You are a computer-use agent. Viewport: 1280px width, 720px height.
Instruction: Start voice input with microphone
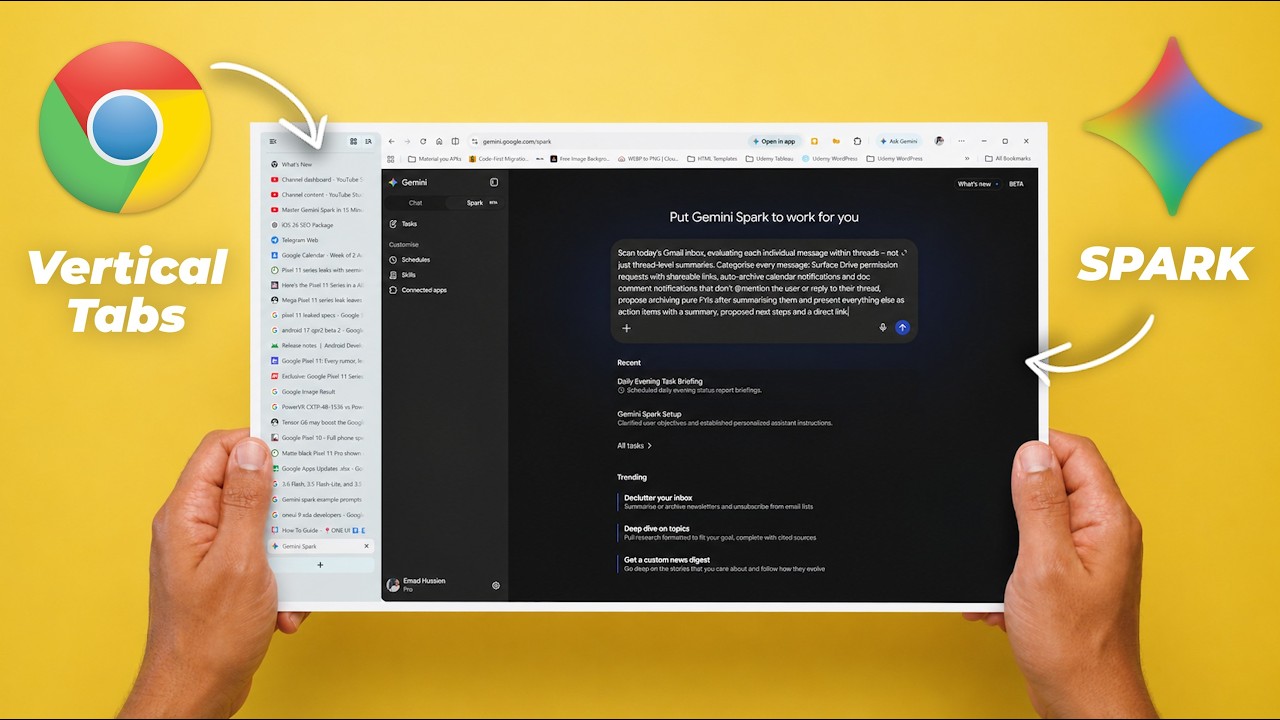click(883, 327)
